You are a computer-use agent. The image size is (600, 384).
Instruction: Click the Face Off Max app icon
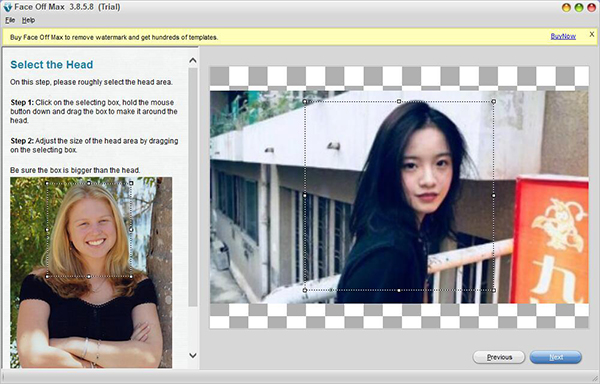point(7,7)
